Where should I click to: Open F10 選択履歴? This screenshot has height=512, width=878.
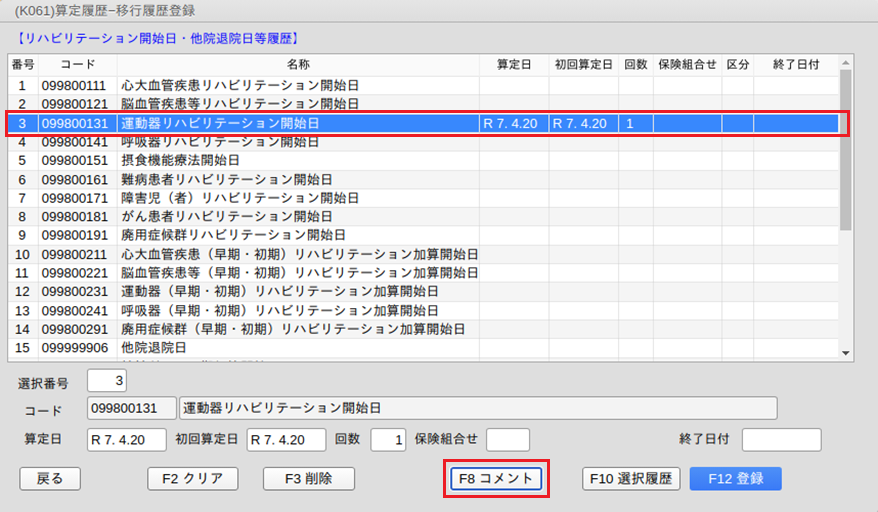(632, 478)
